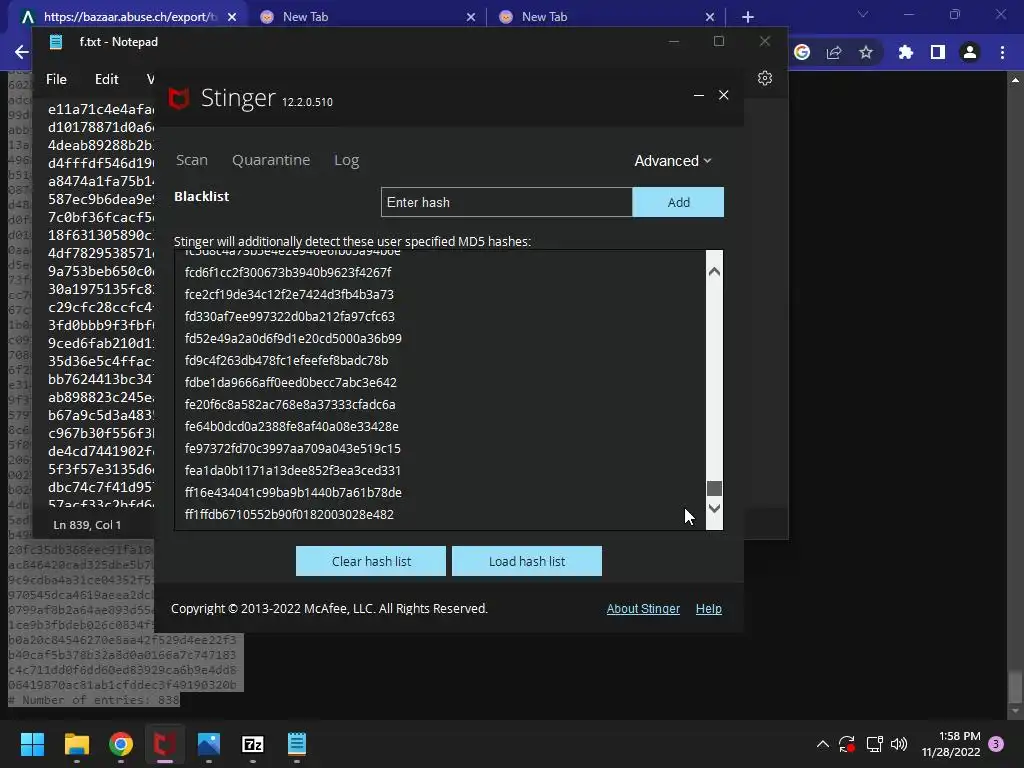Click the share page icon in Chrome
The image size is (1024, 768).
pos(834,52)
